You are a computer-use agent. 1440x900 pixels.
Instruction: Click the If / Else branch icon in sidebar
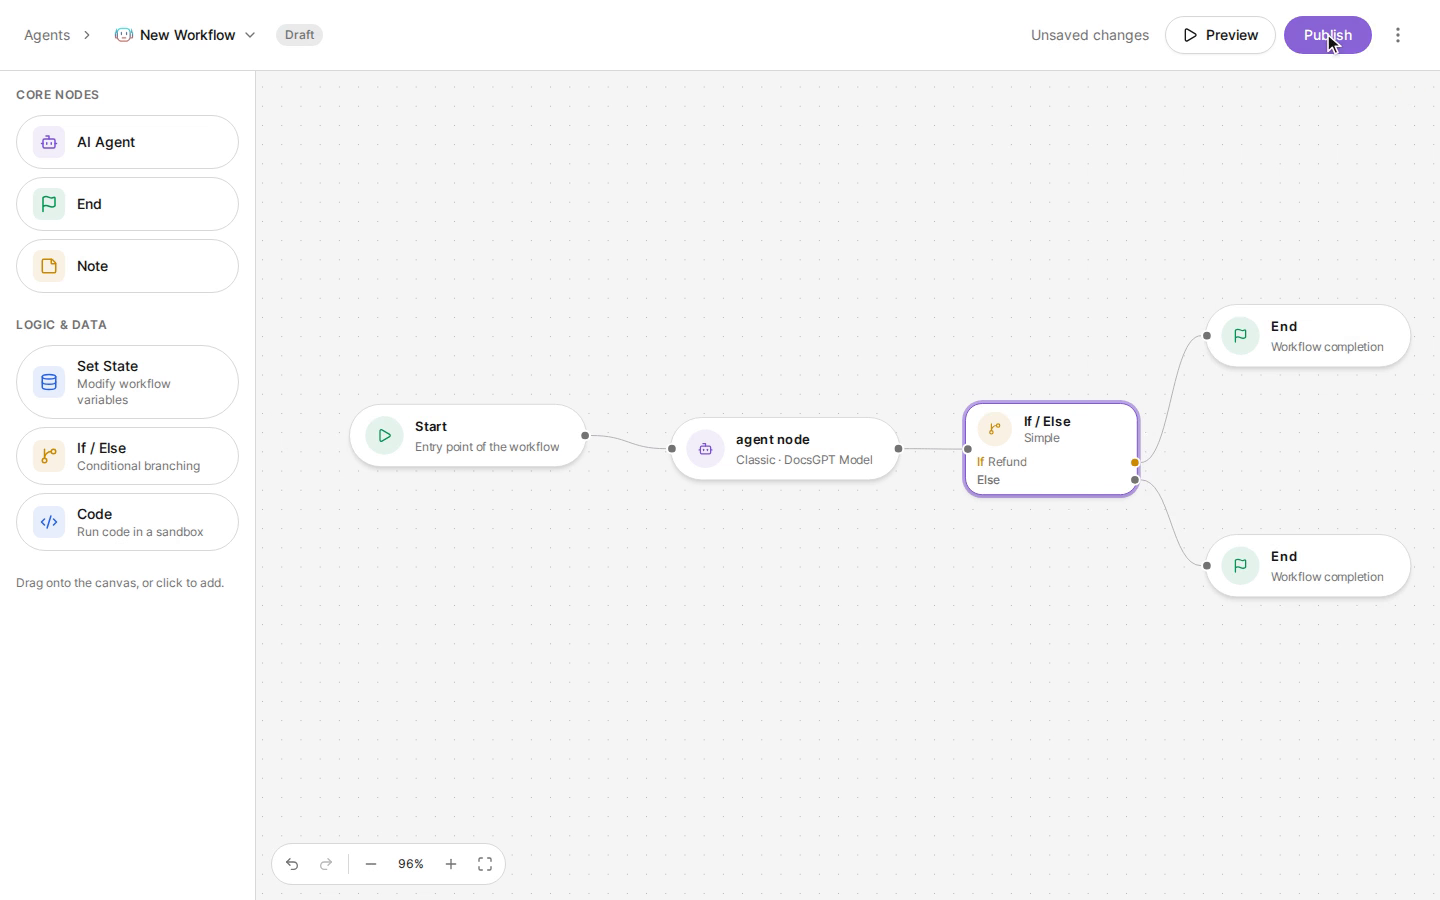click(x=49, y=456)
